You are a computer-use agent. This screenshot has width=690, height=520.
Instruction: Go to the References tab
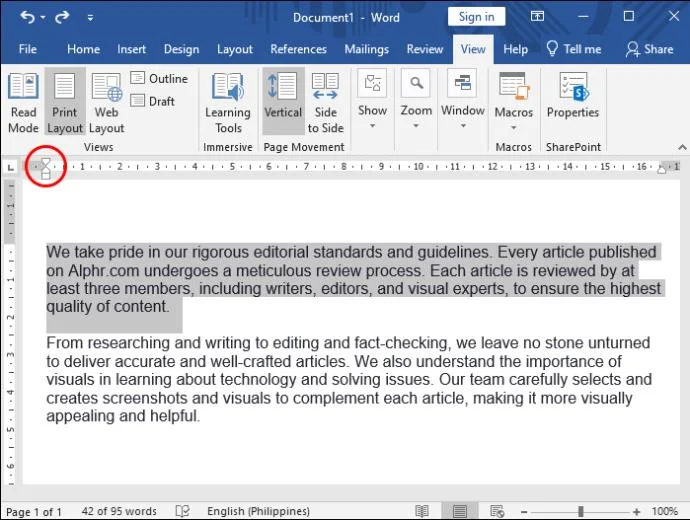[x=298, y=49]
